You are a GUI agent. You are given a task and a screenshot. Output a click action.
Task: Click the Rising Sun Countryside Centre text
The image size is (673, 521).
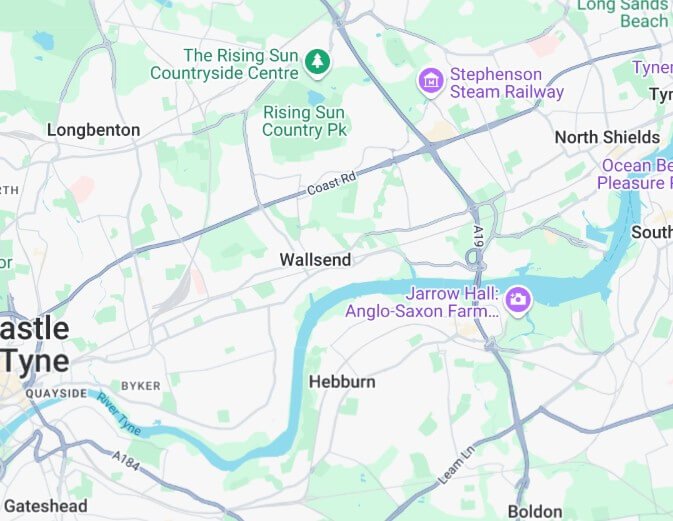point(224,64)
